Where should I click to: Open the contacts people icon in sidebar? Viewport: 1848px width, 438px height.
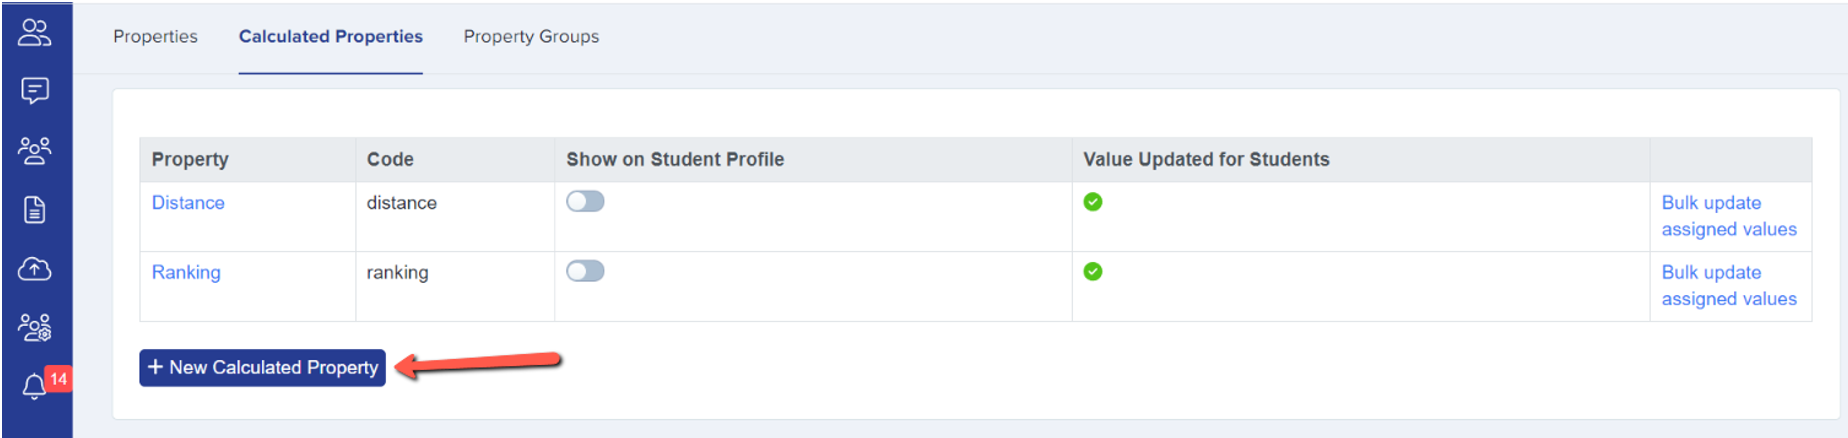[35, 33]
